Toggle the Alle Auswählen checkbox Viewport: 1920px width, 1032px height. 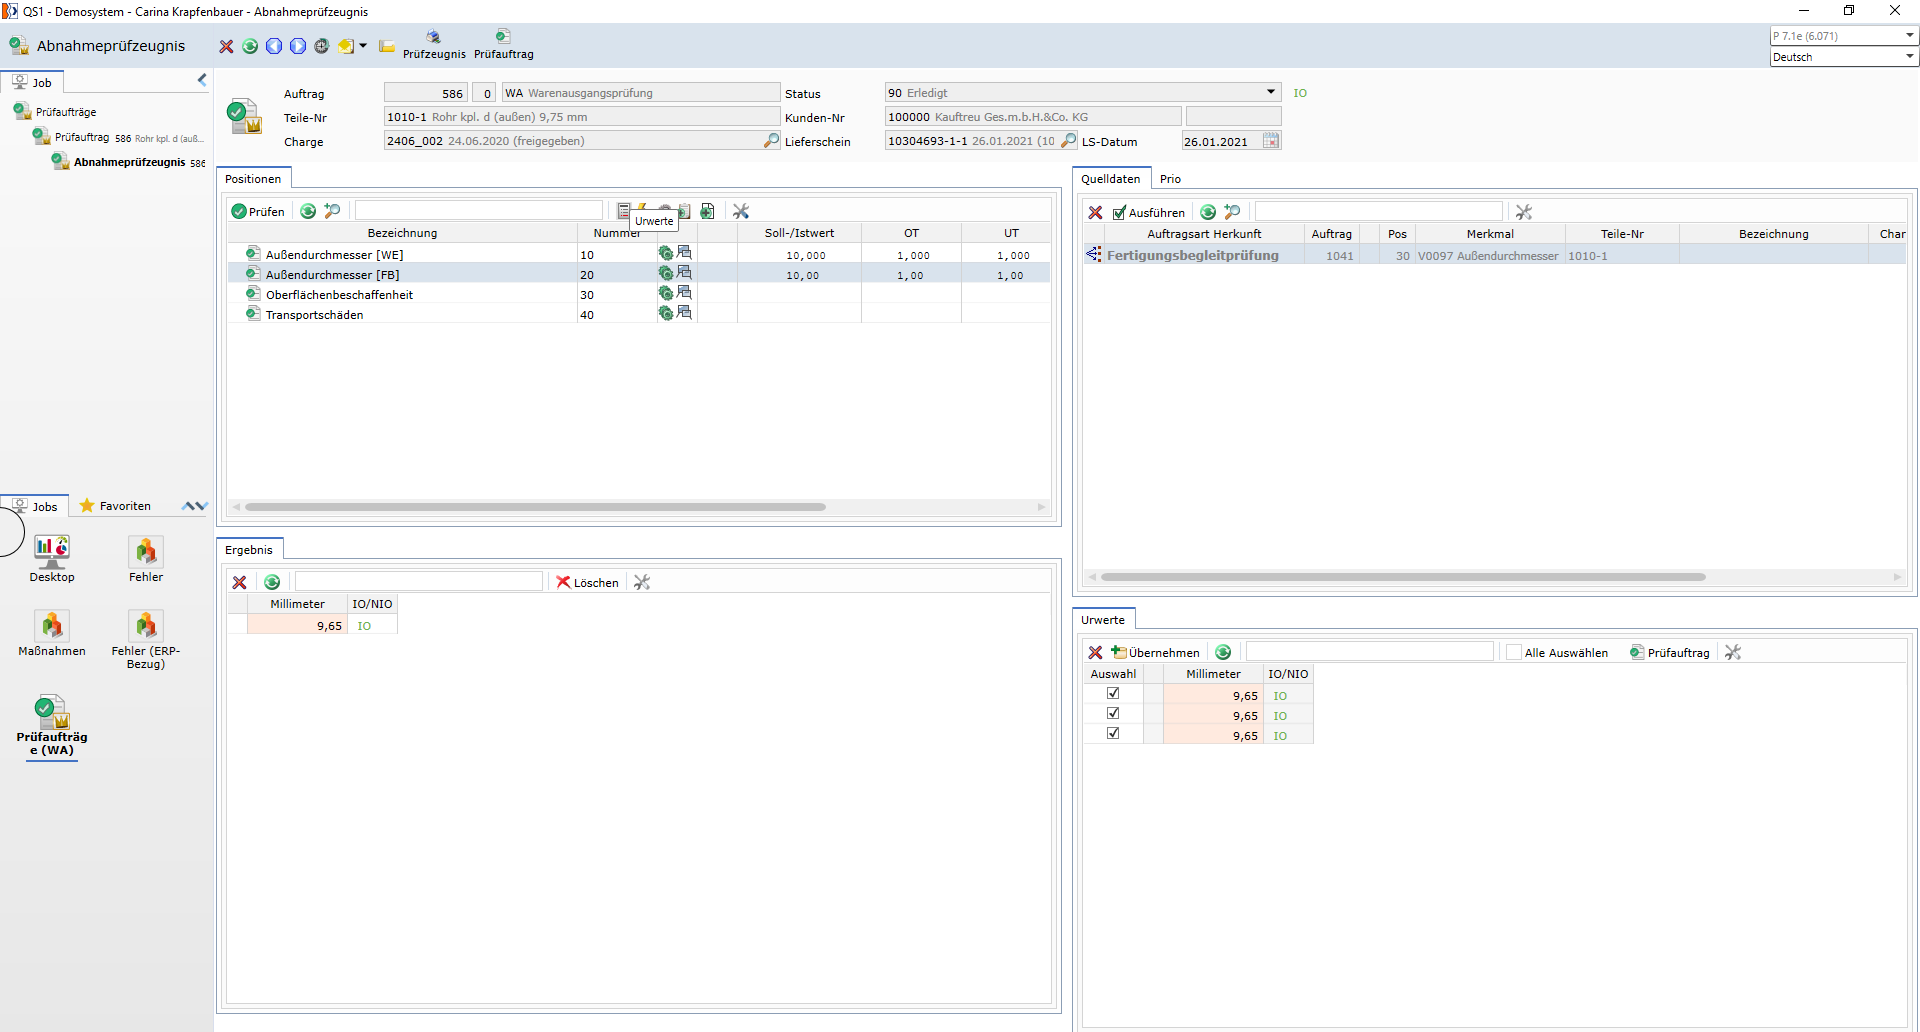(x=1514, y=652)
